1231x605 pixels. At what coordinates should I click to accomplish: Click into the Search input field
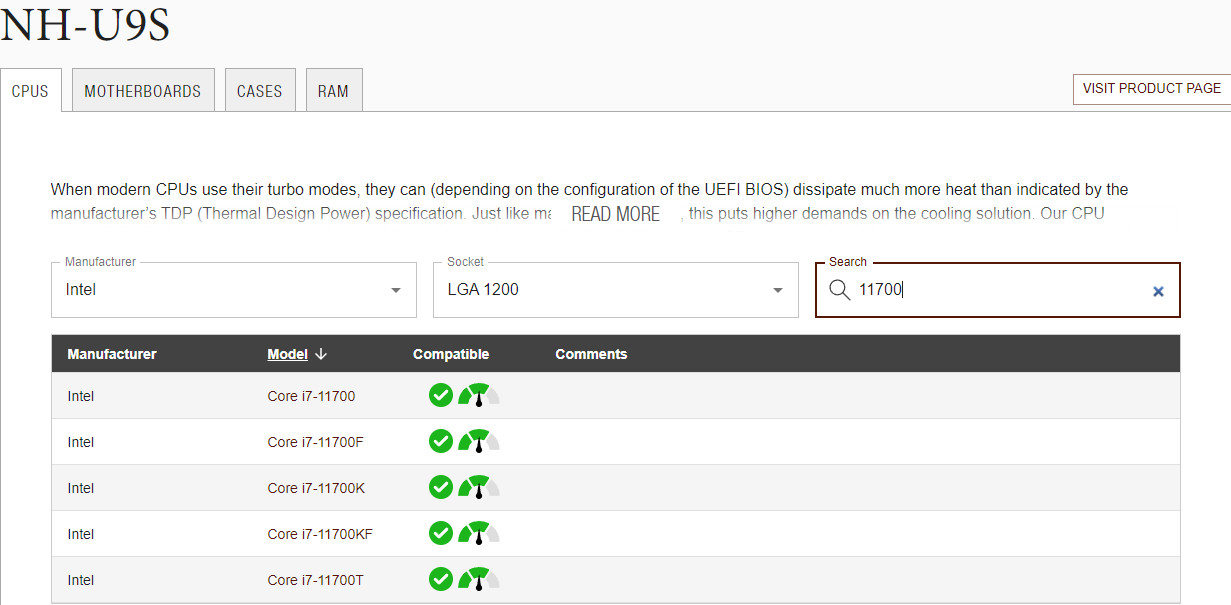[x=1000, y=290]
